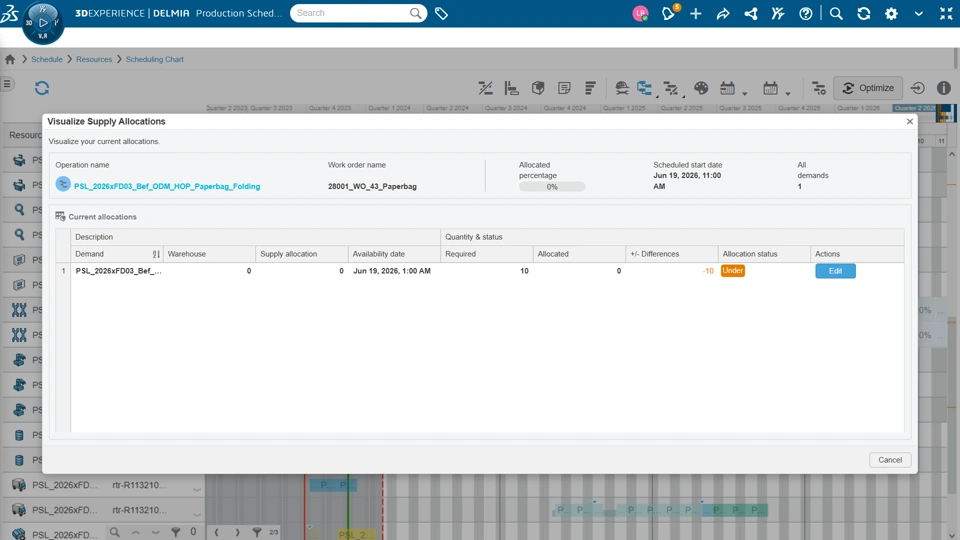The height and width of the screenshot is (540, 960).
Task: Go to the Schedule breadcrumb
Action: point(47,59)
